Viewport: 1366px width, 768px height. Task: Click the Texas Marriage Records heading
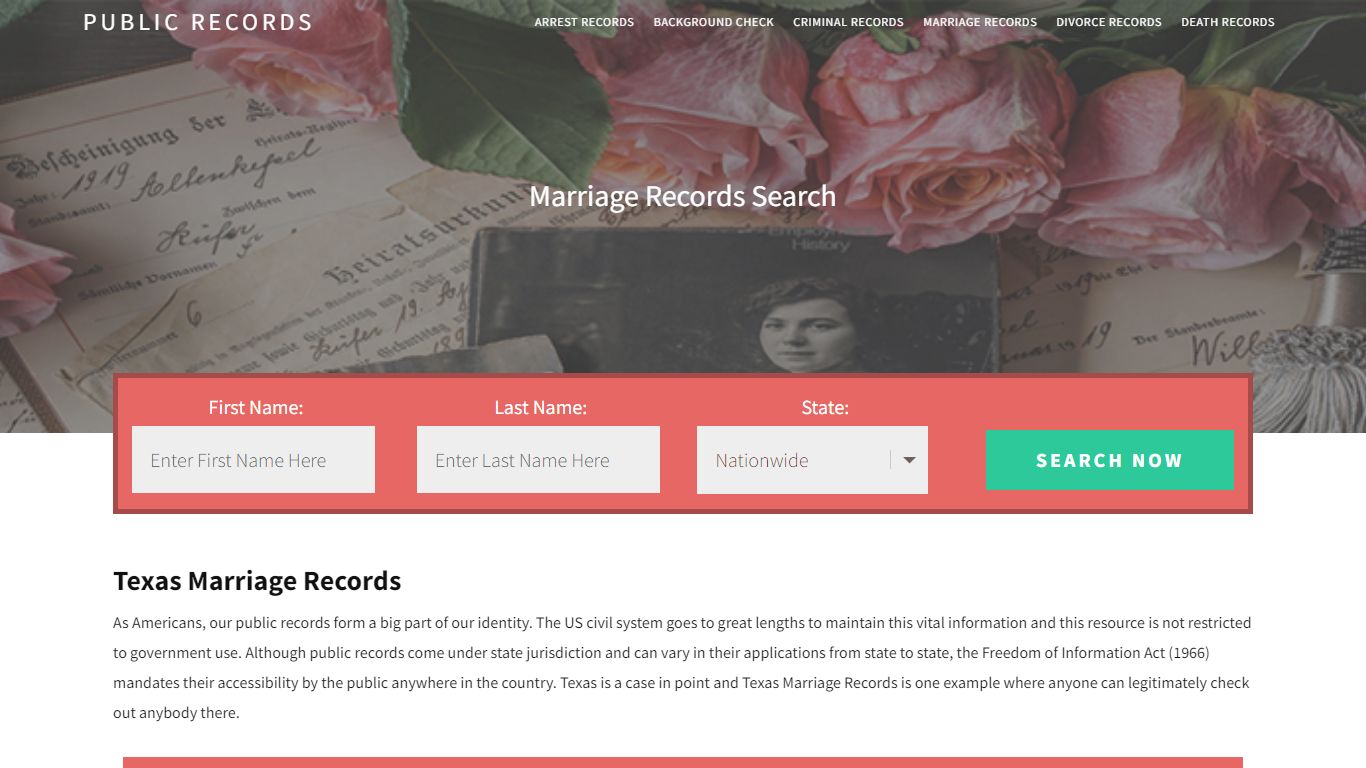click(x=257, y=581)
